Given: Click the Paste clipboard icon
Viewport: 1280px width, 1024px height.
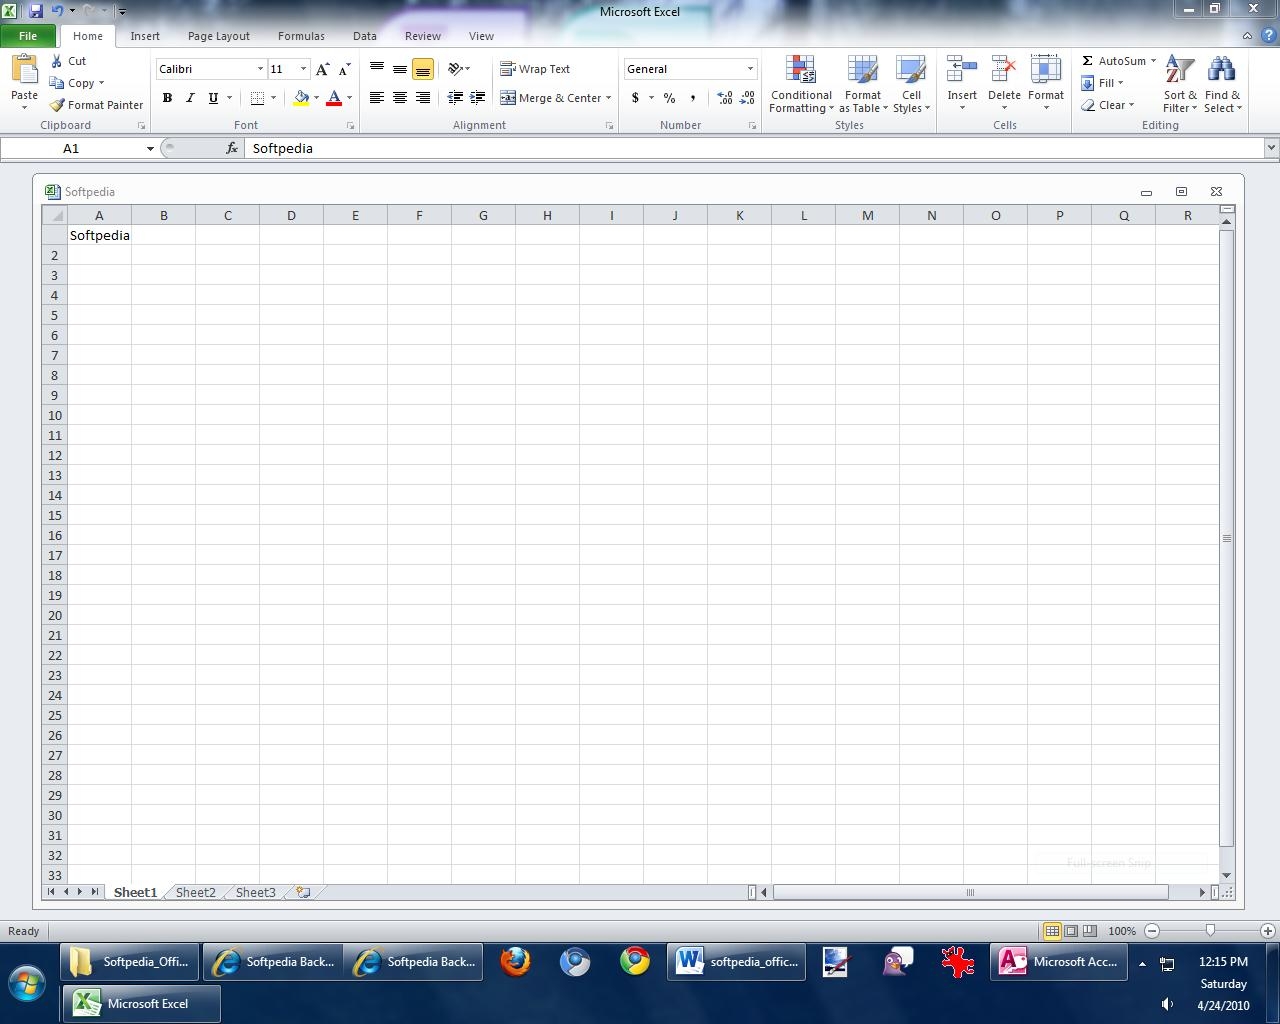Looking at the screenshot, I should pos(24,71).
